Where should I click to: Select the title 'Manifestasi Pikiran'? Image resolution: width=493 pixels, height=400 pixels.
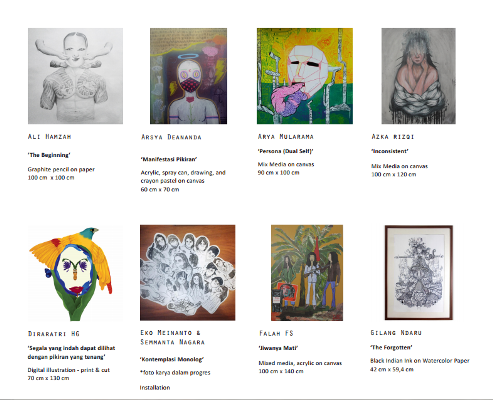pos(169,159)
